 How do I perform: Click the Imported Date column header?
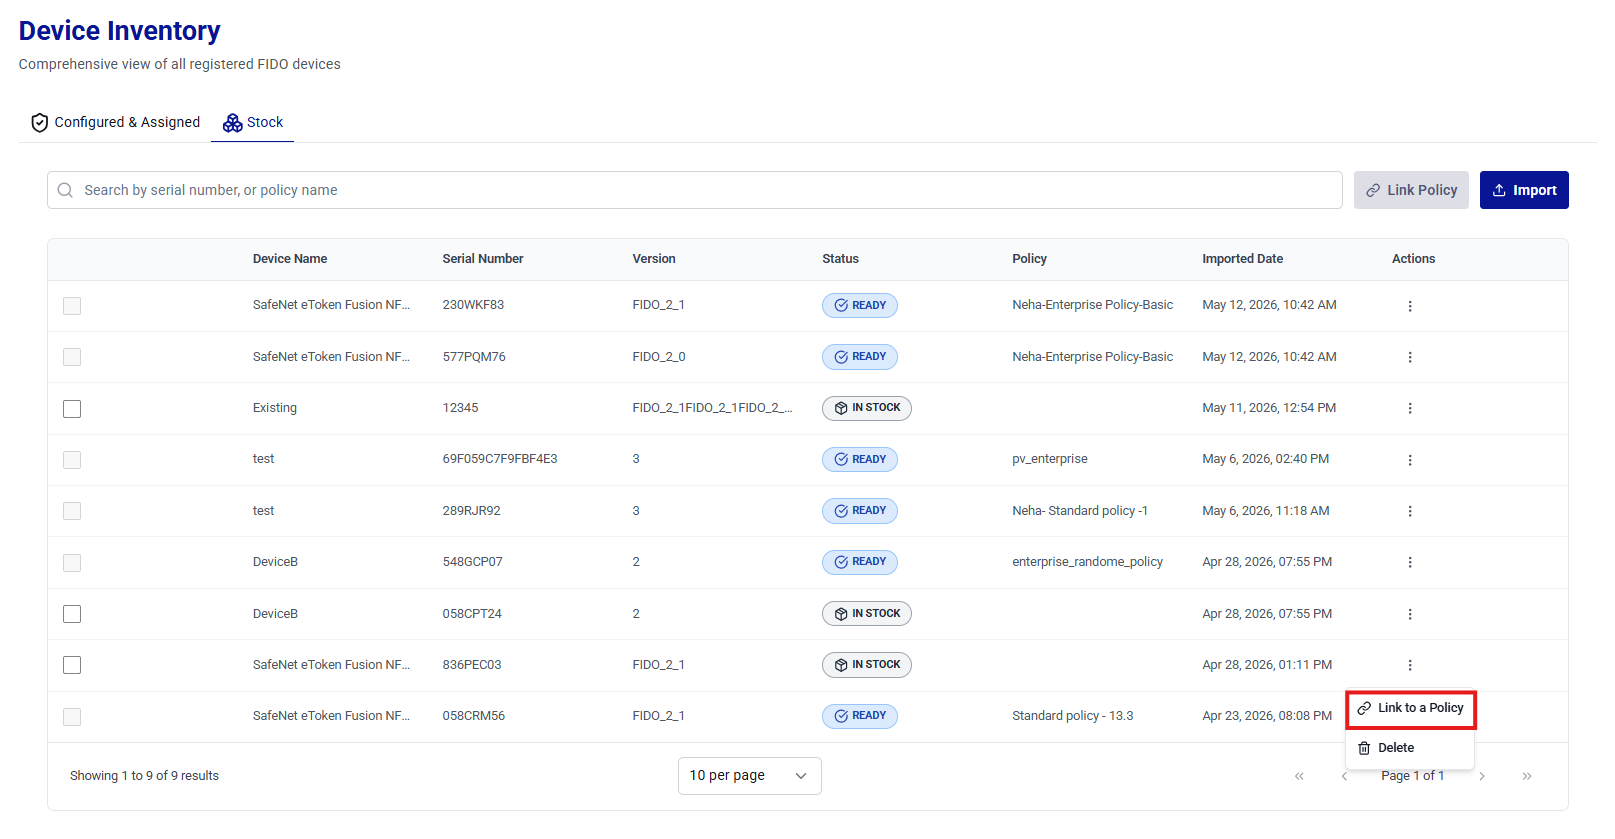(1242, 259)
